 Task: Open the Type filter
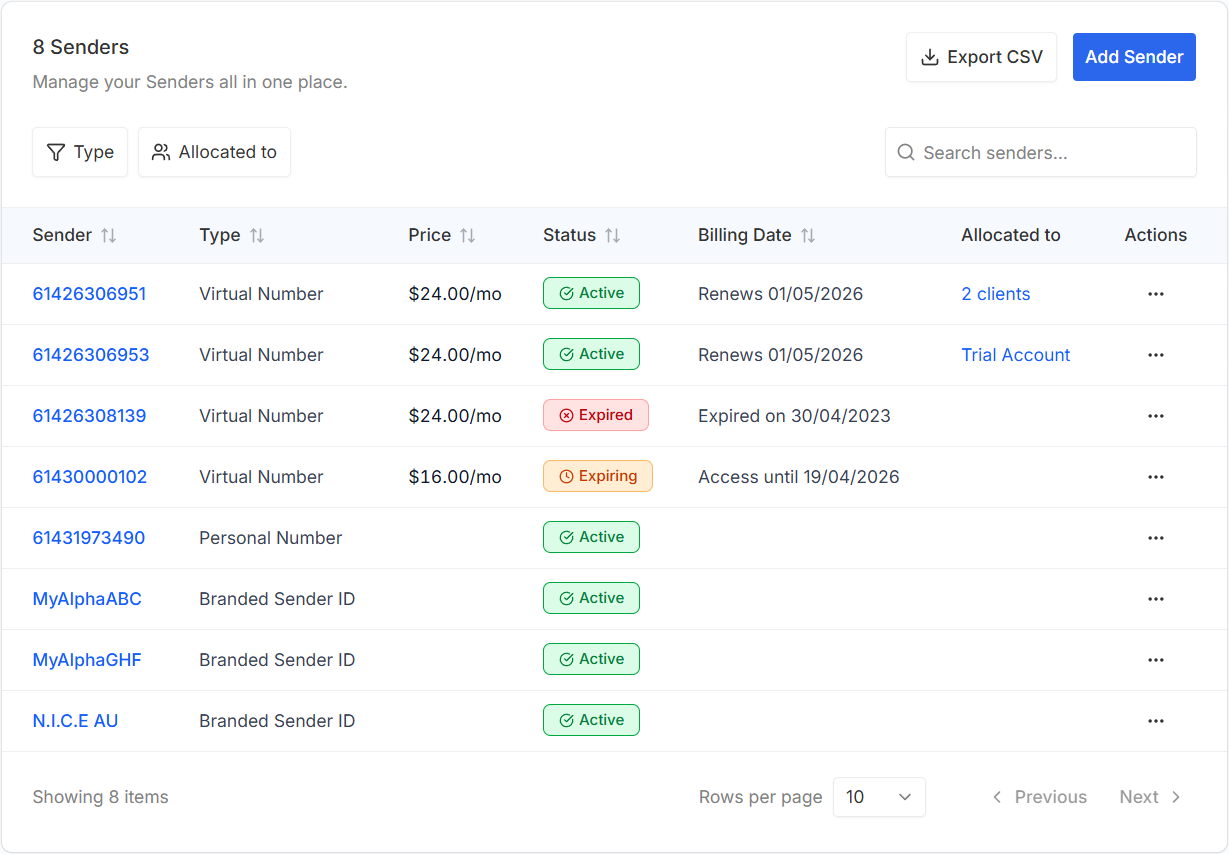[x=80, y=152]
